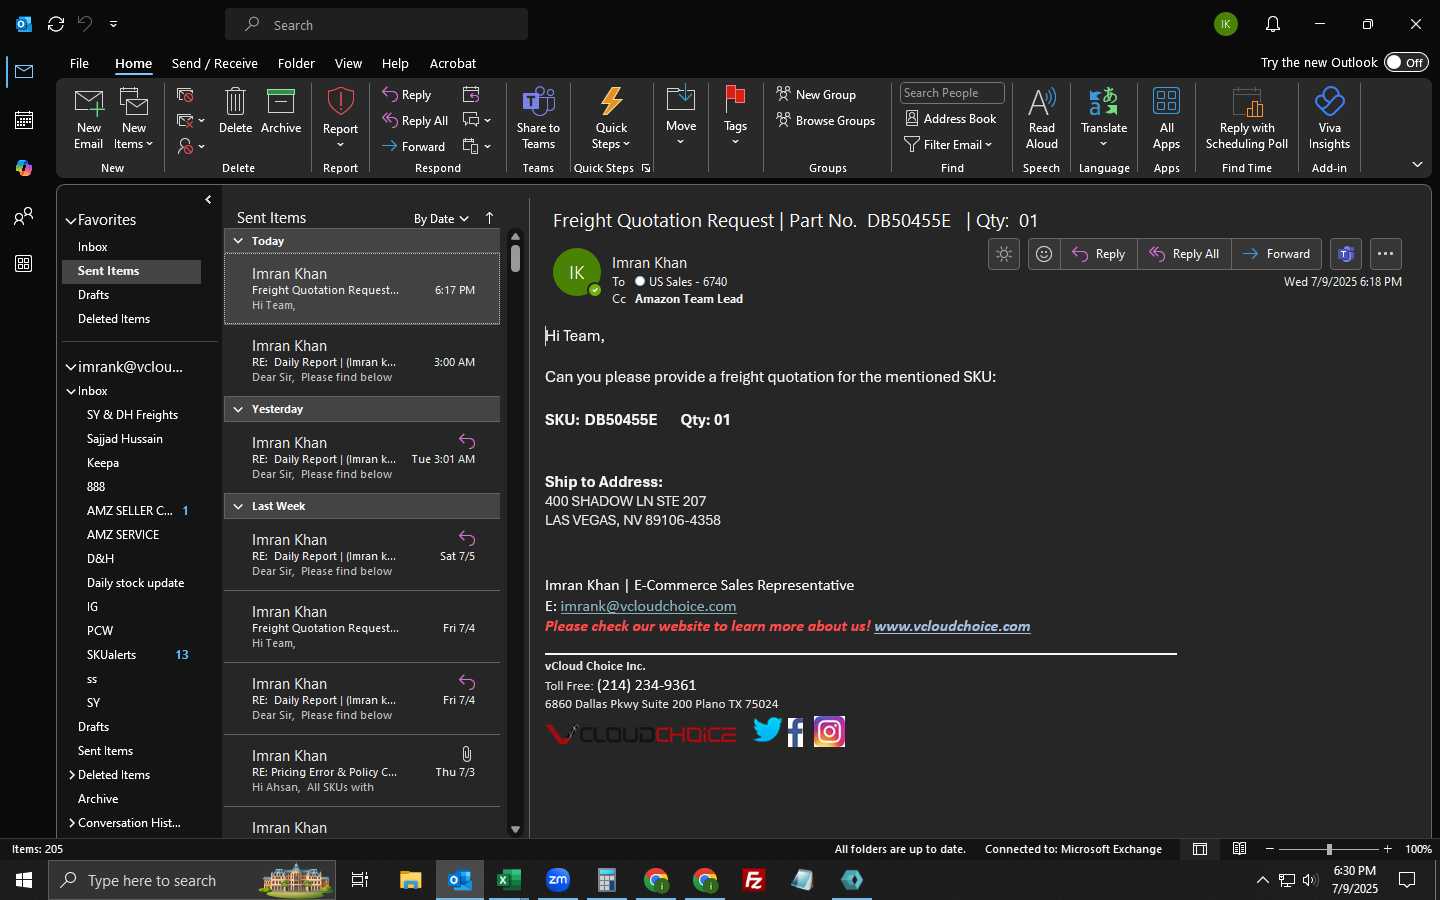The width and height of the screenshot is (1440, 900).
Task: Open Address Book
Action: [x=951, y=118]
